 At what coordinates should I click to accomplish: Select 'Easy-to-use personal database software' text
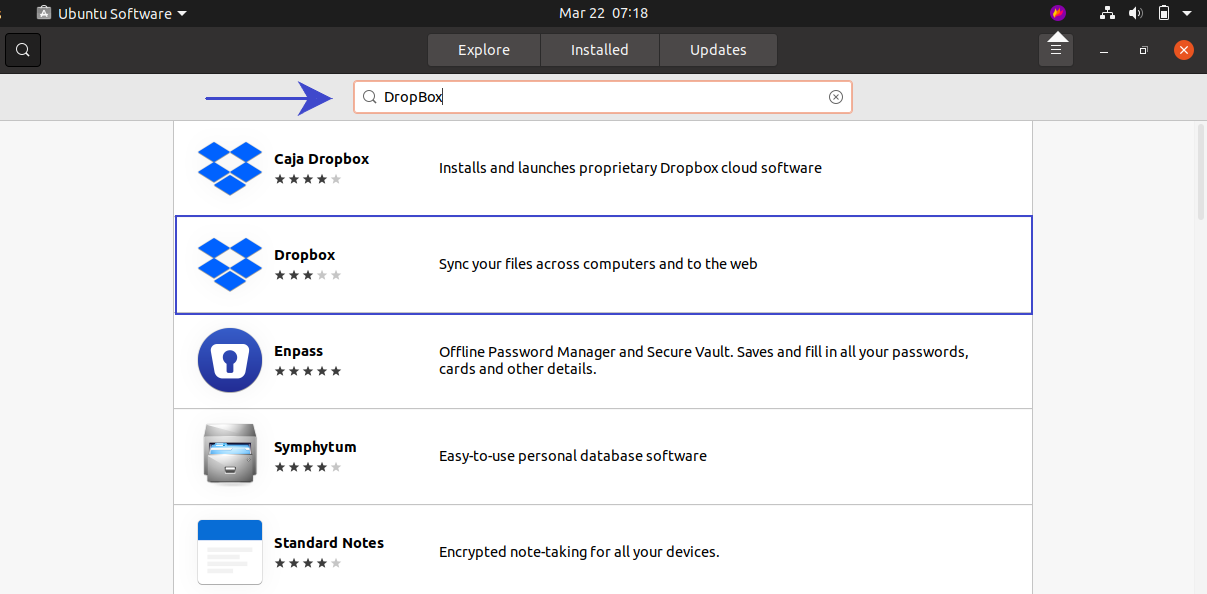[x=573, y=456]
